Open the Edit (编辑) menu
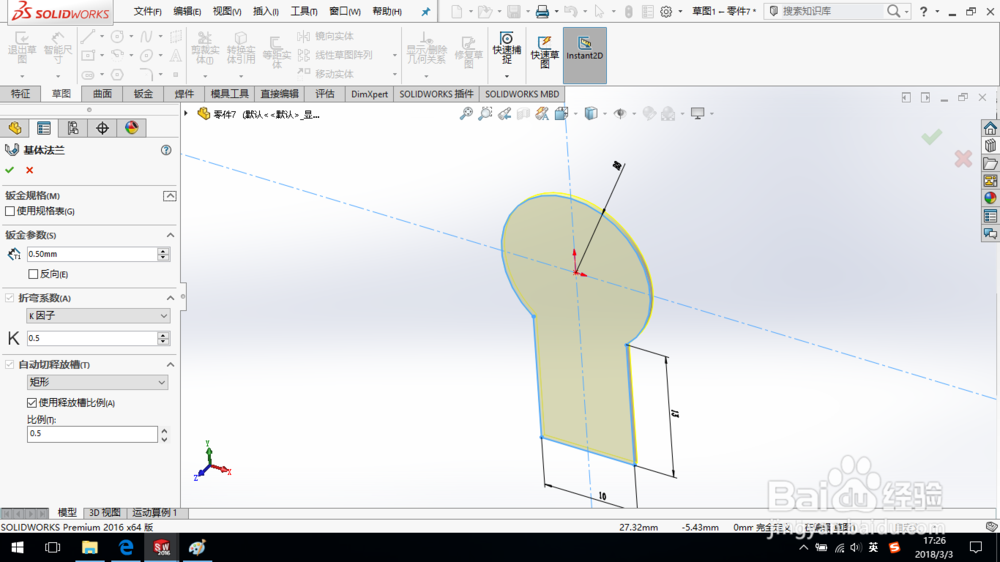This screenshot has height=562, width=1000. [x=188, y=11]
